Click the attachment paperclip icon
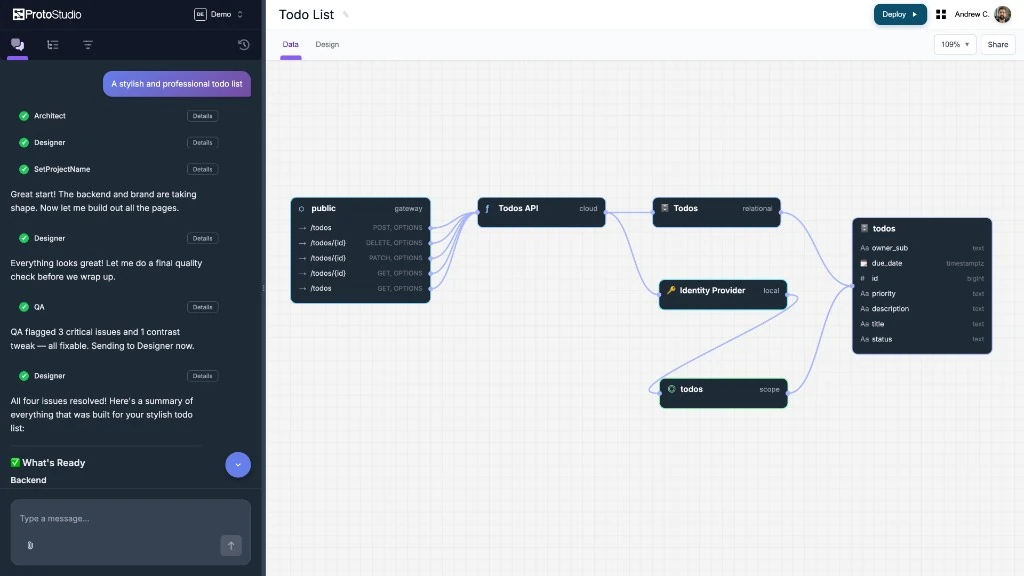 30,545
